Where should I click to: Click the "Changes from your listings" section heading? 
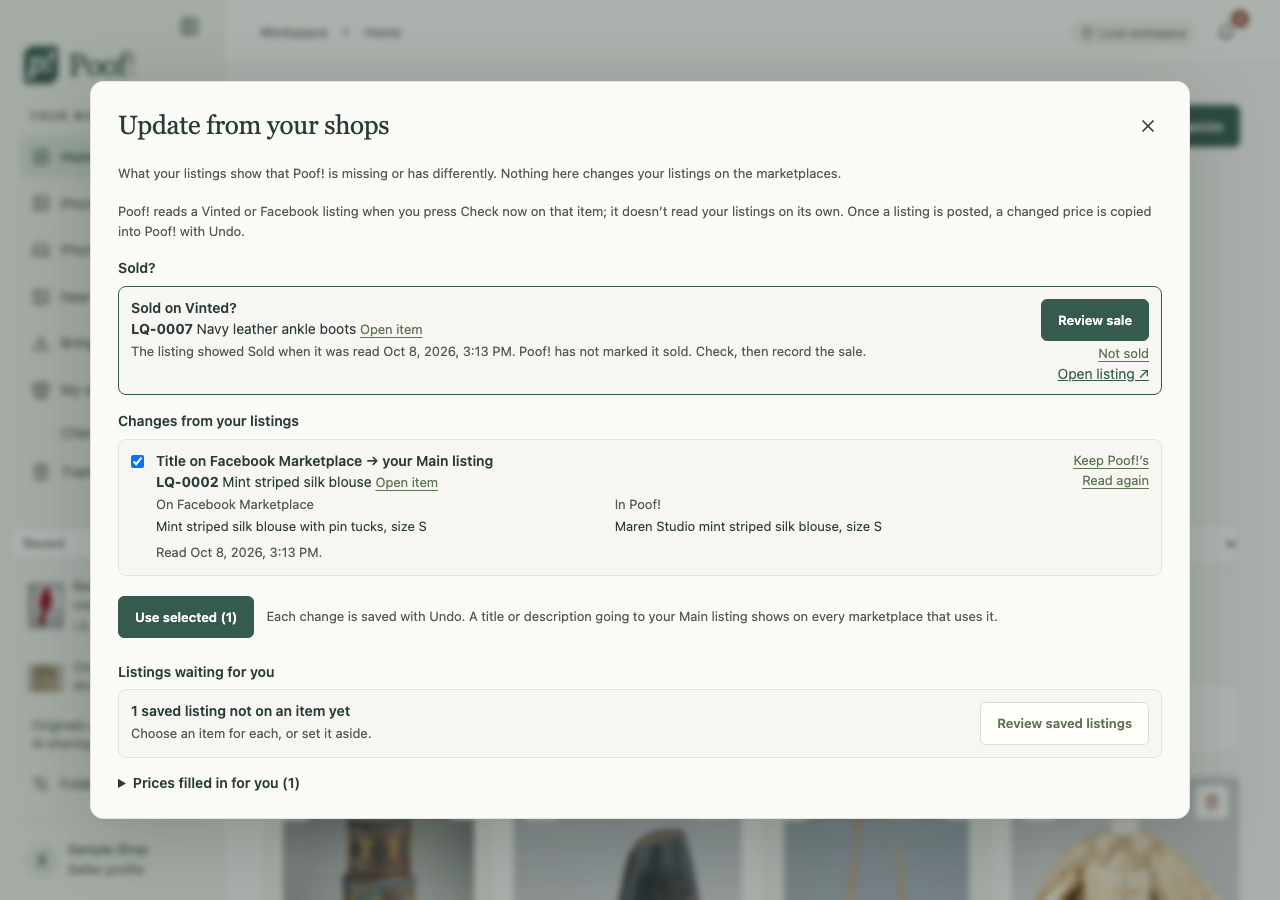pyautogui.click(x=208, y=421)
